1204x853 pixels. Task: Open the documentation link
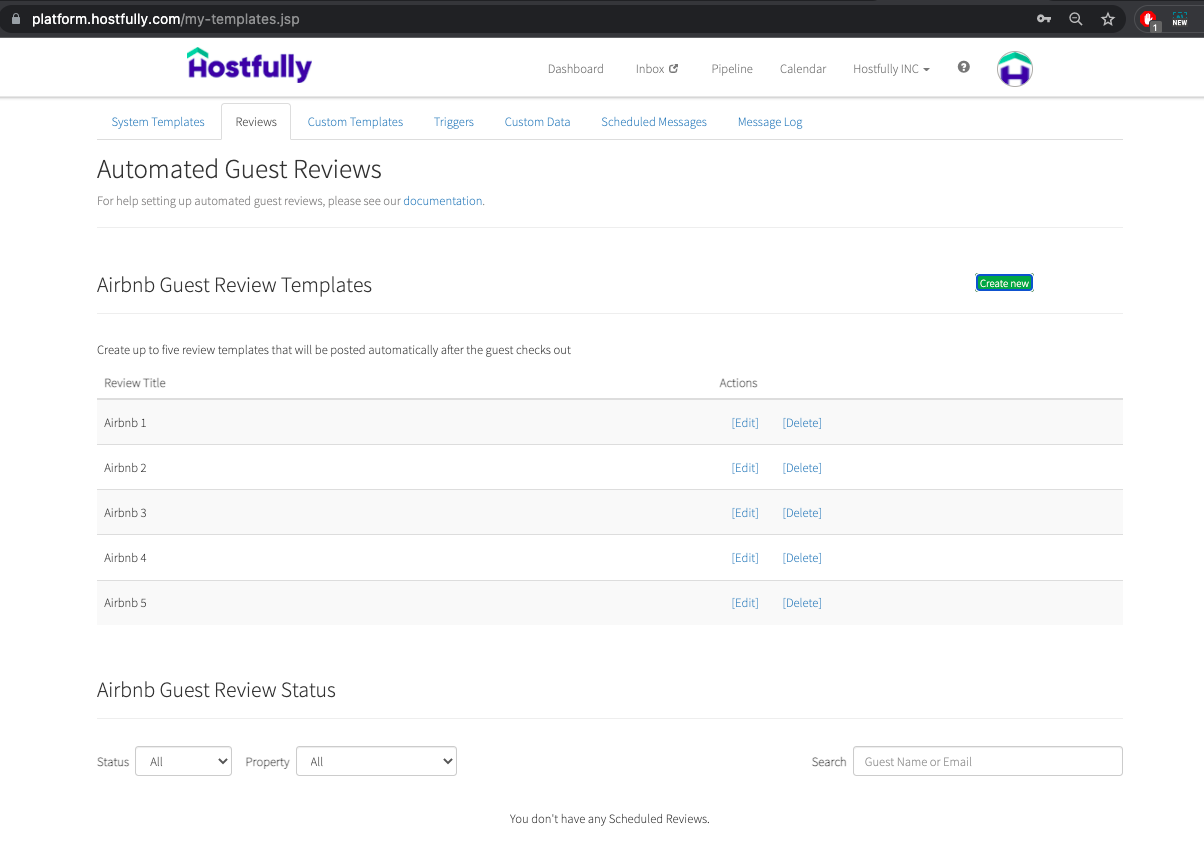click(x=442, y=200)
